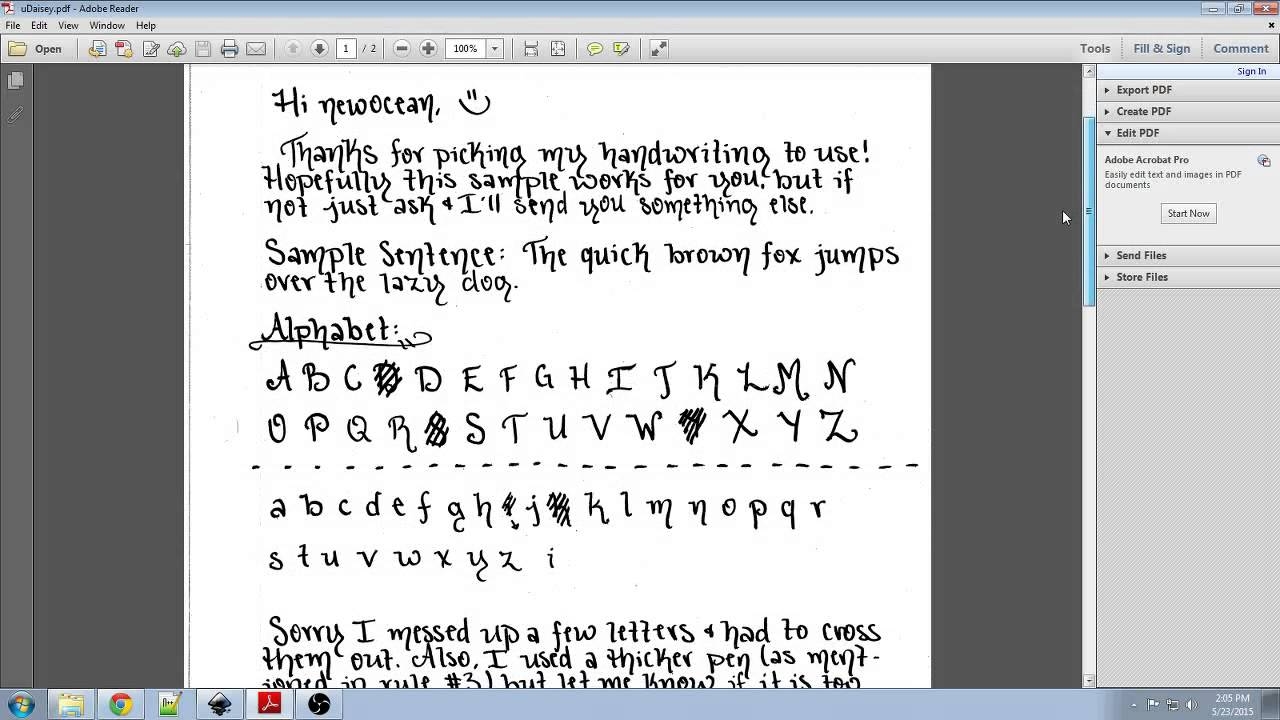Screen dimensions: 1280x720
Task: Click the Save file icon
Action: coord(205,47)
